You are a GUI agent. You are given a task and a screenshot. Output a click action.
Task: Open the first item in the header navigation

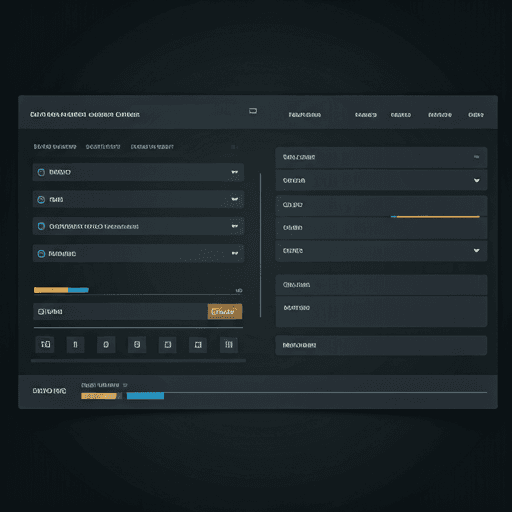305,115
